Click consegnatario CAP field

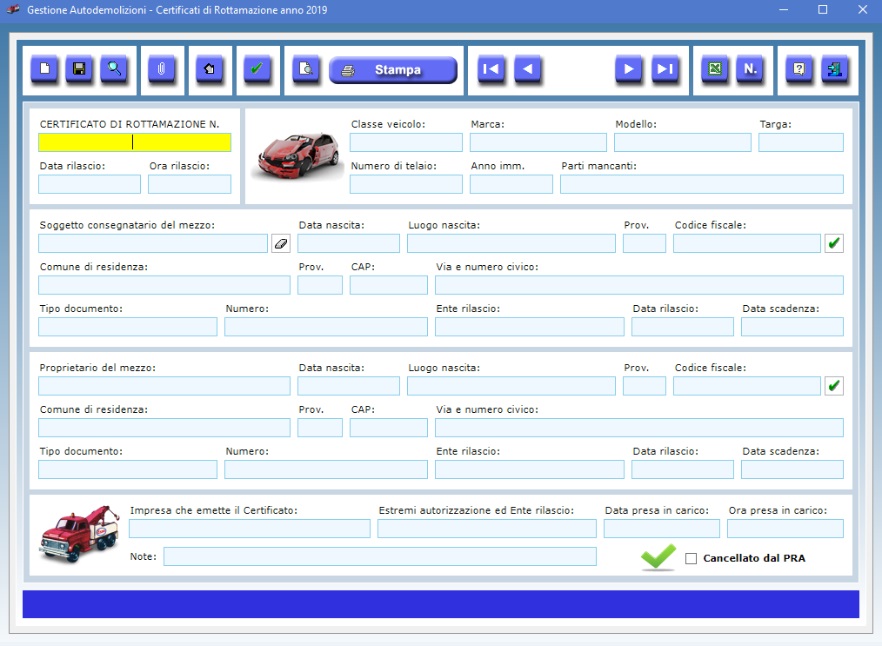[x=389, y=285]
